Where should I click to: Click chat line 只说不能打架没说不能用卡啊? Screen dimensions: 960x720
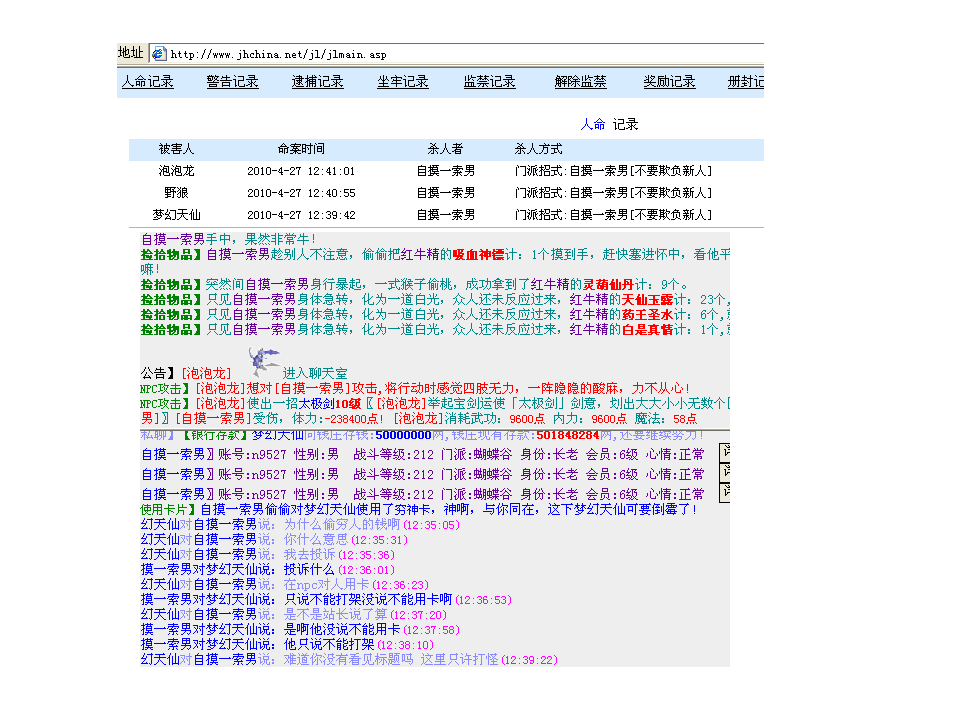click(x=368, y=599)
